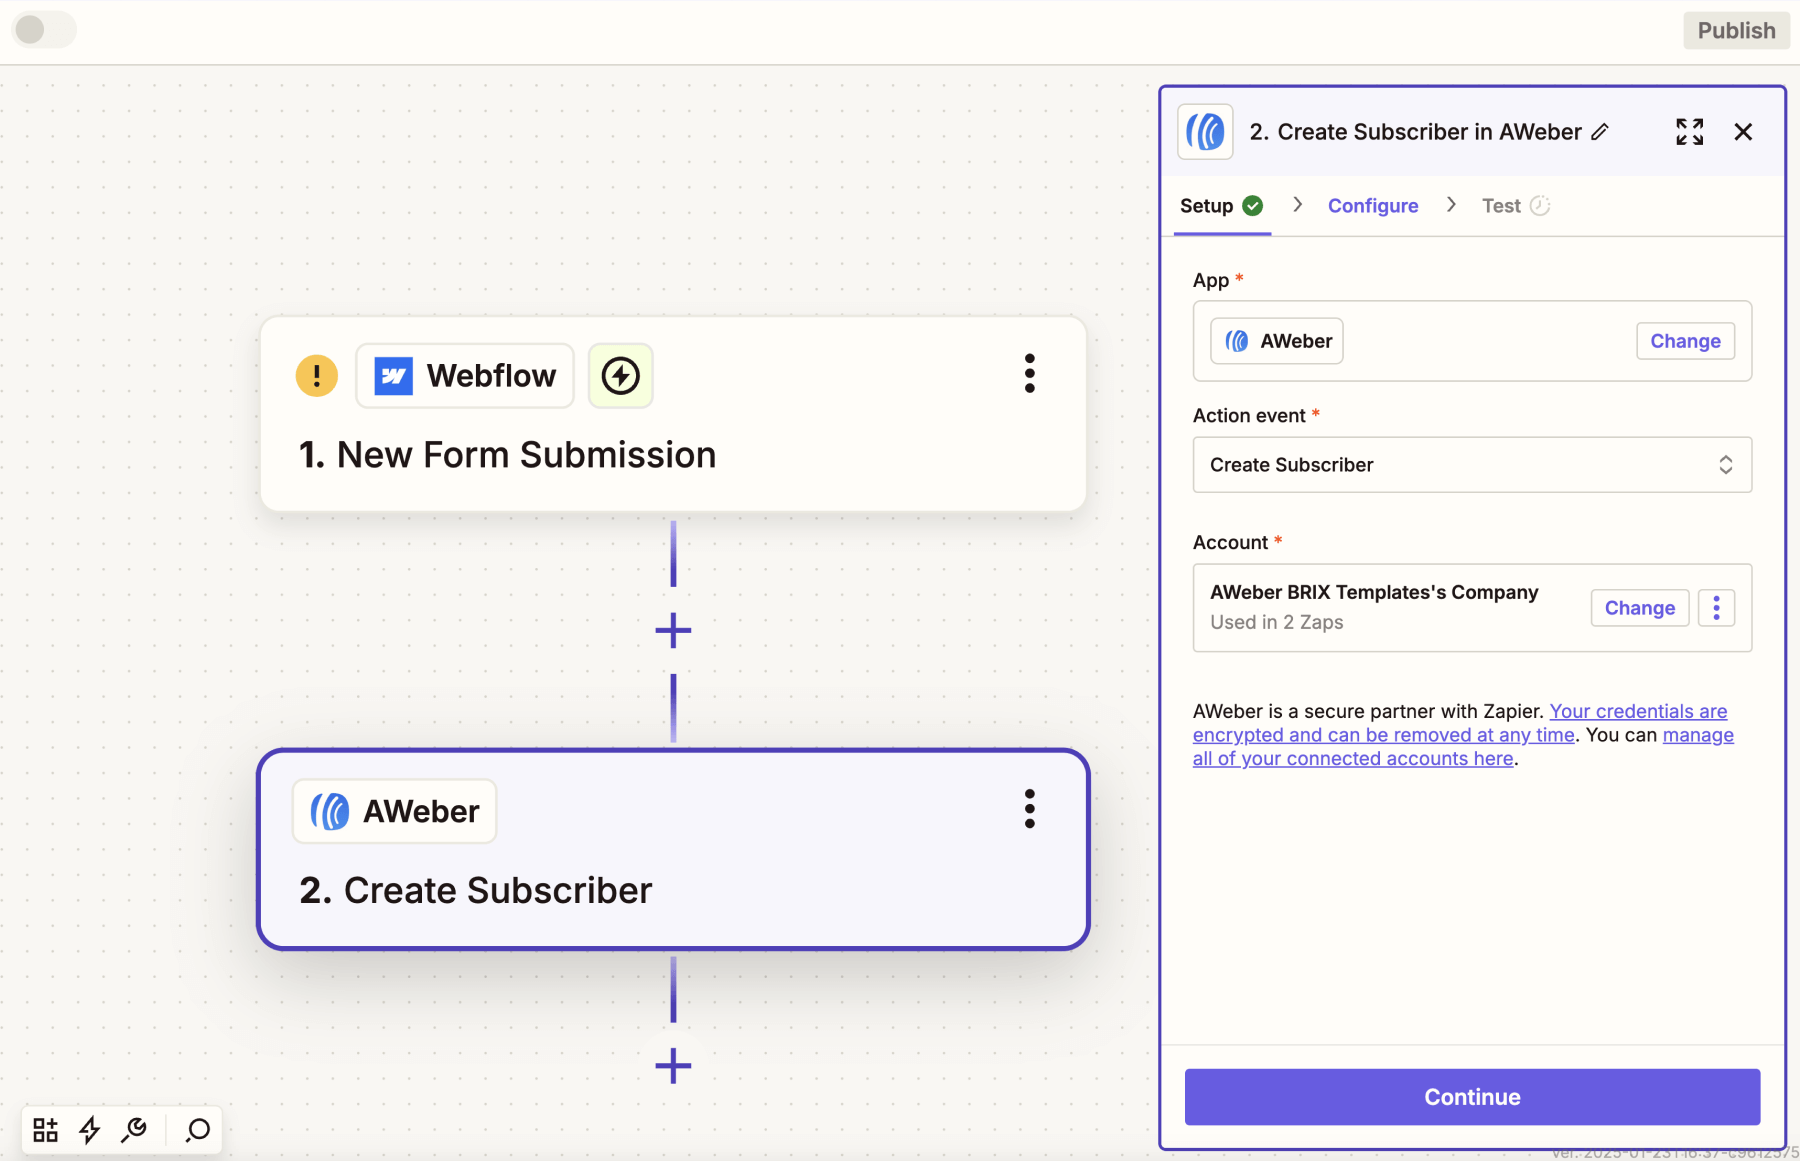The width and height of the screenshot is (1800, 1161).
Task: Click the search magnifier icon
Action: [198, 1130]
